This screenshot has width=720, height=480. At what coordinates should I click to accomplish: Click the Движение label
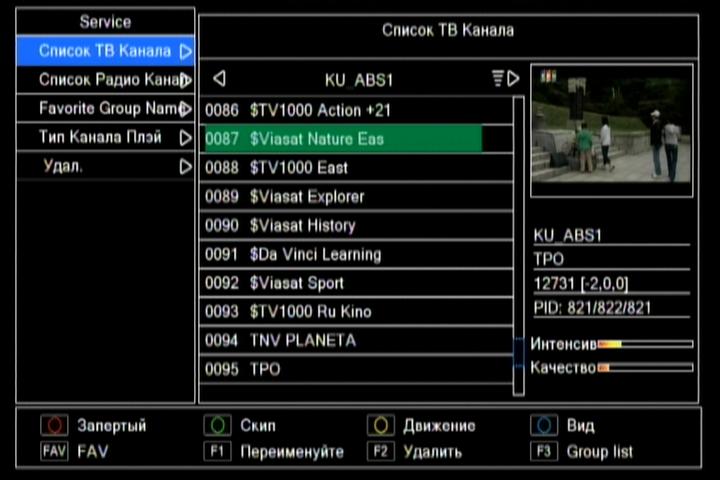pos(439,426)
